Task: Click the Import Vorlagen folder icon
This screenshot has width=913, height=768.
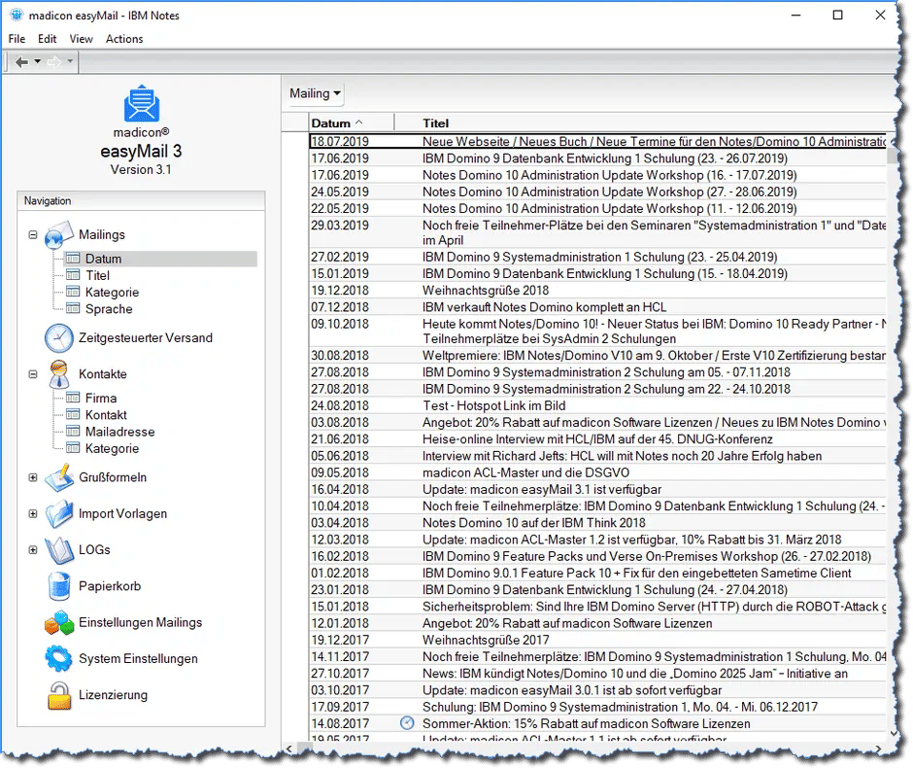Action: [x=59, y=514]
